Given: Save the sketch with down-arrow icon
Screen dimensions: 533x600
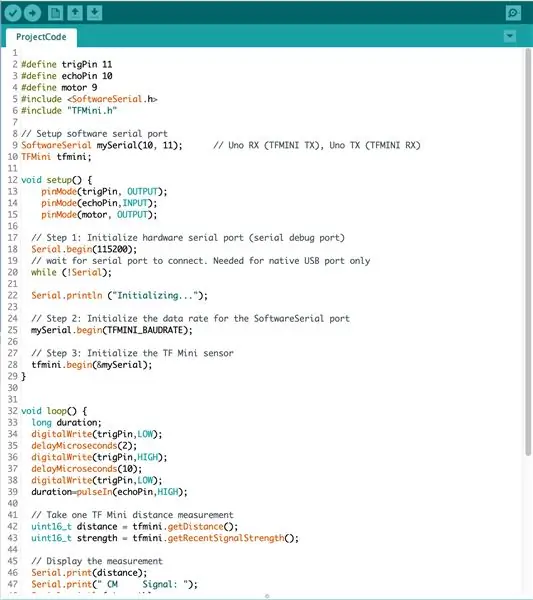Looking at the screenshot, I should [x=94, y=13].
